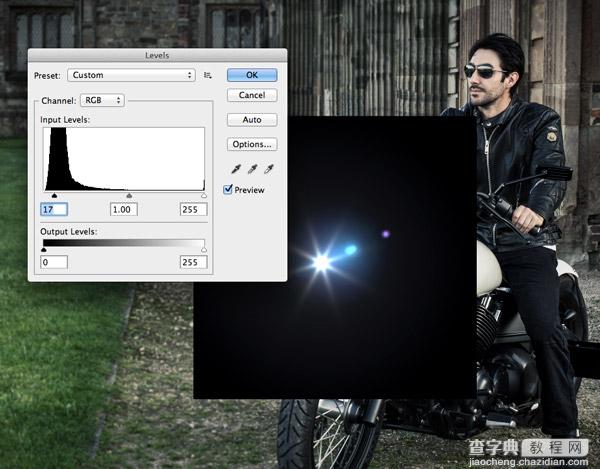Click the input highlight field showing 255
Viewport: 600px width, 469px height.
click(194, 209)
